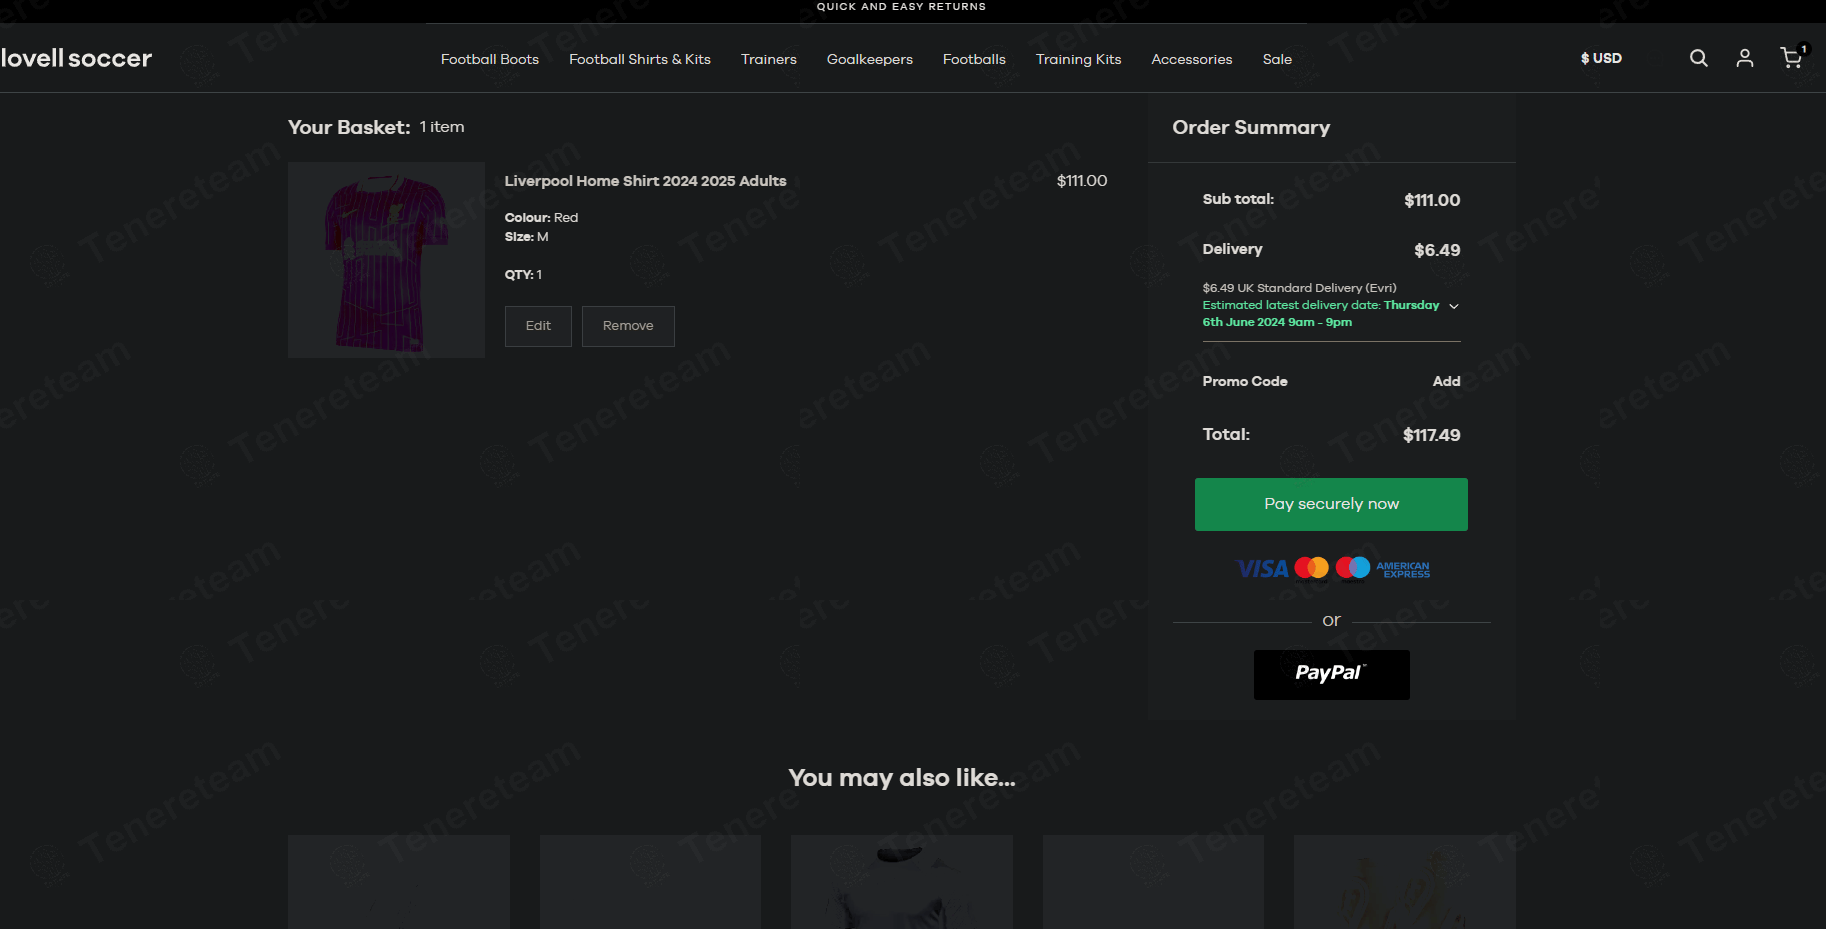The width and height of the screenshot is (1826, 929).
Task: Click the Edit button for Liverpool shirt
Action: pos(538,326)
